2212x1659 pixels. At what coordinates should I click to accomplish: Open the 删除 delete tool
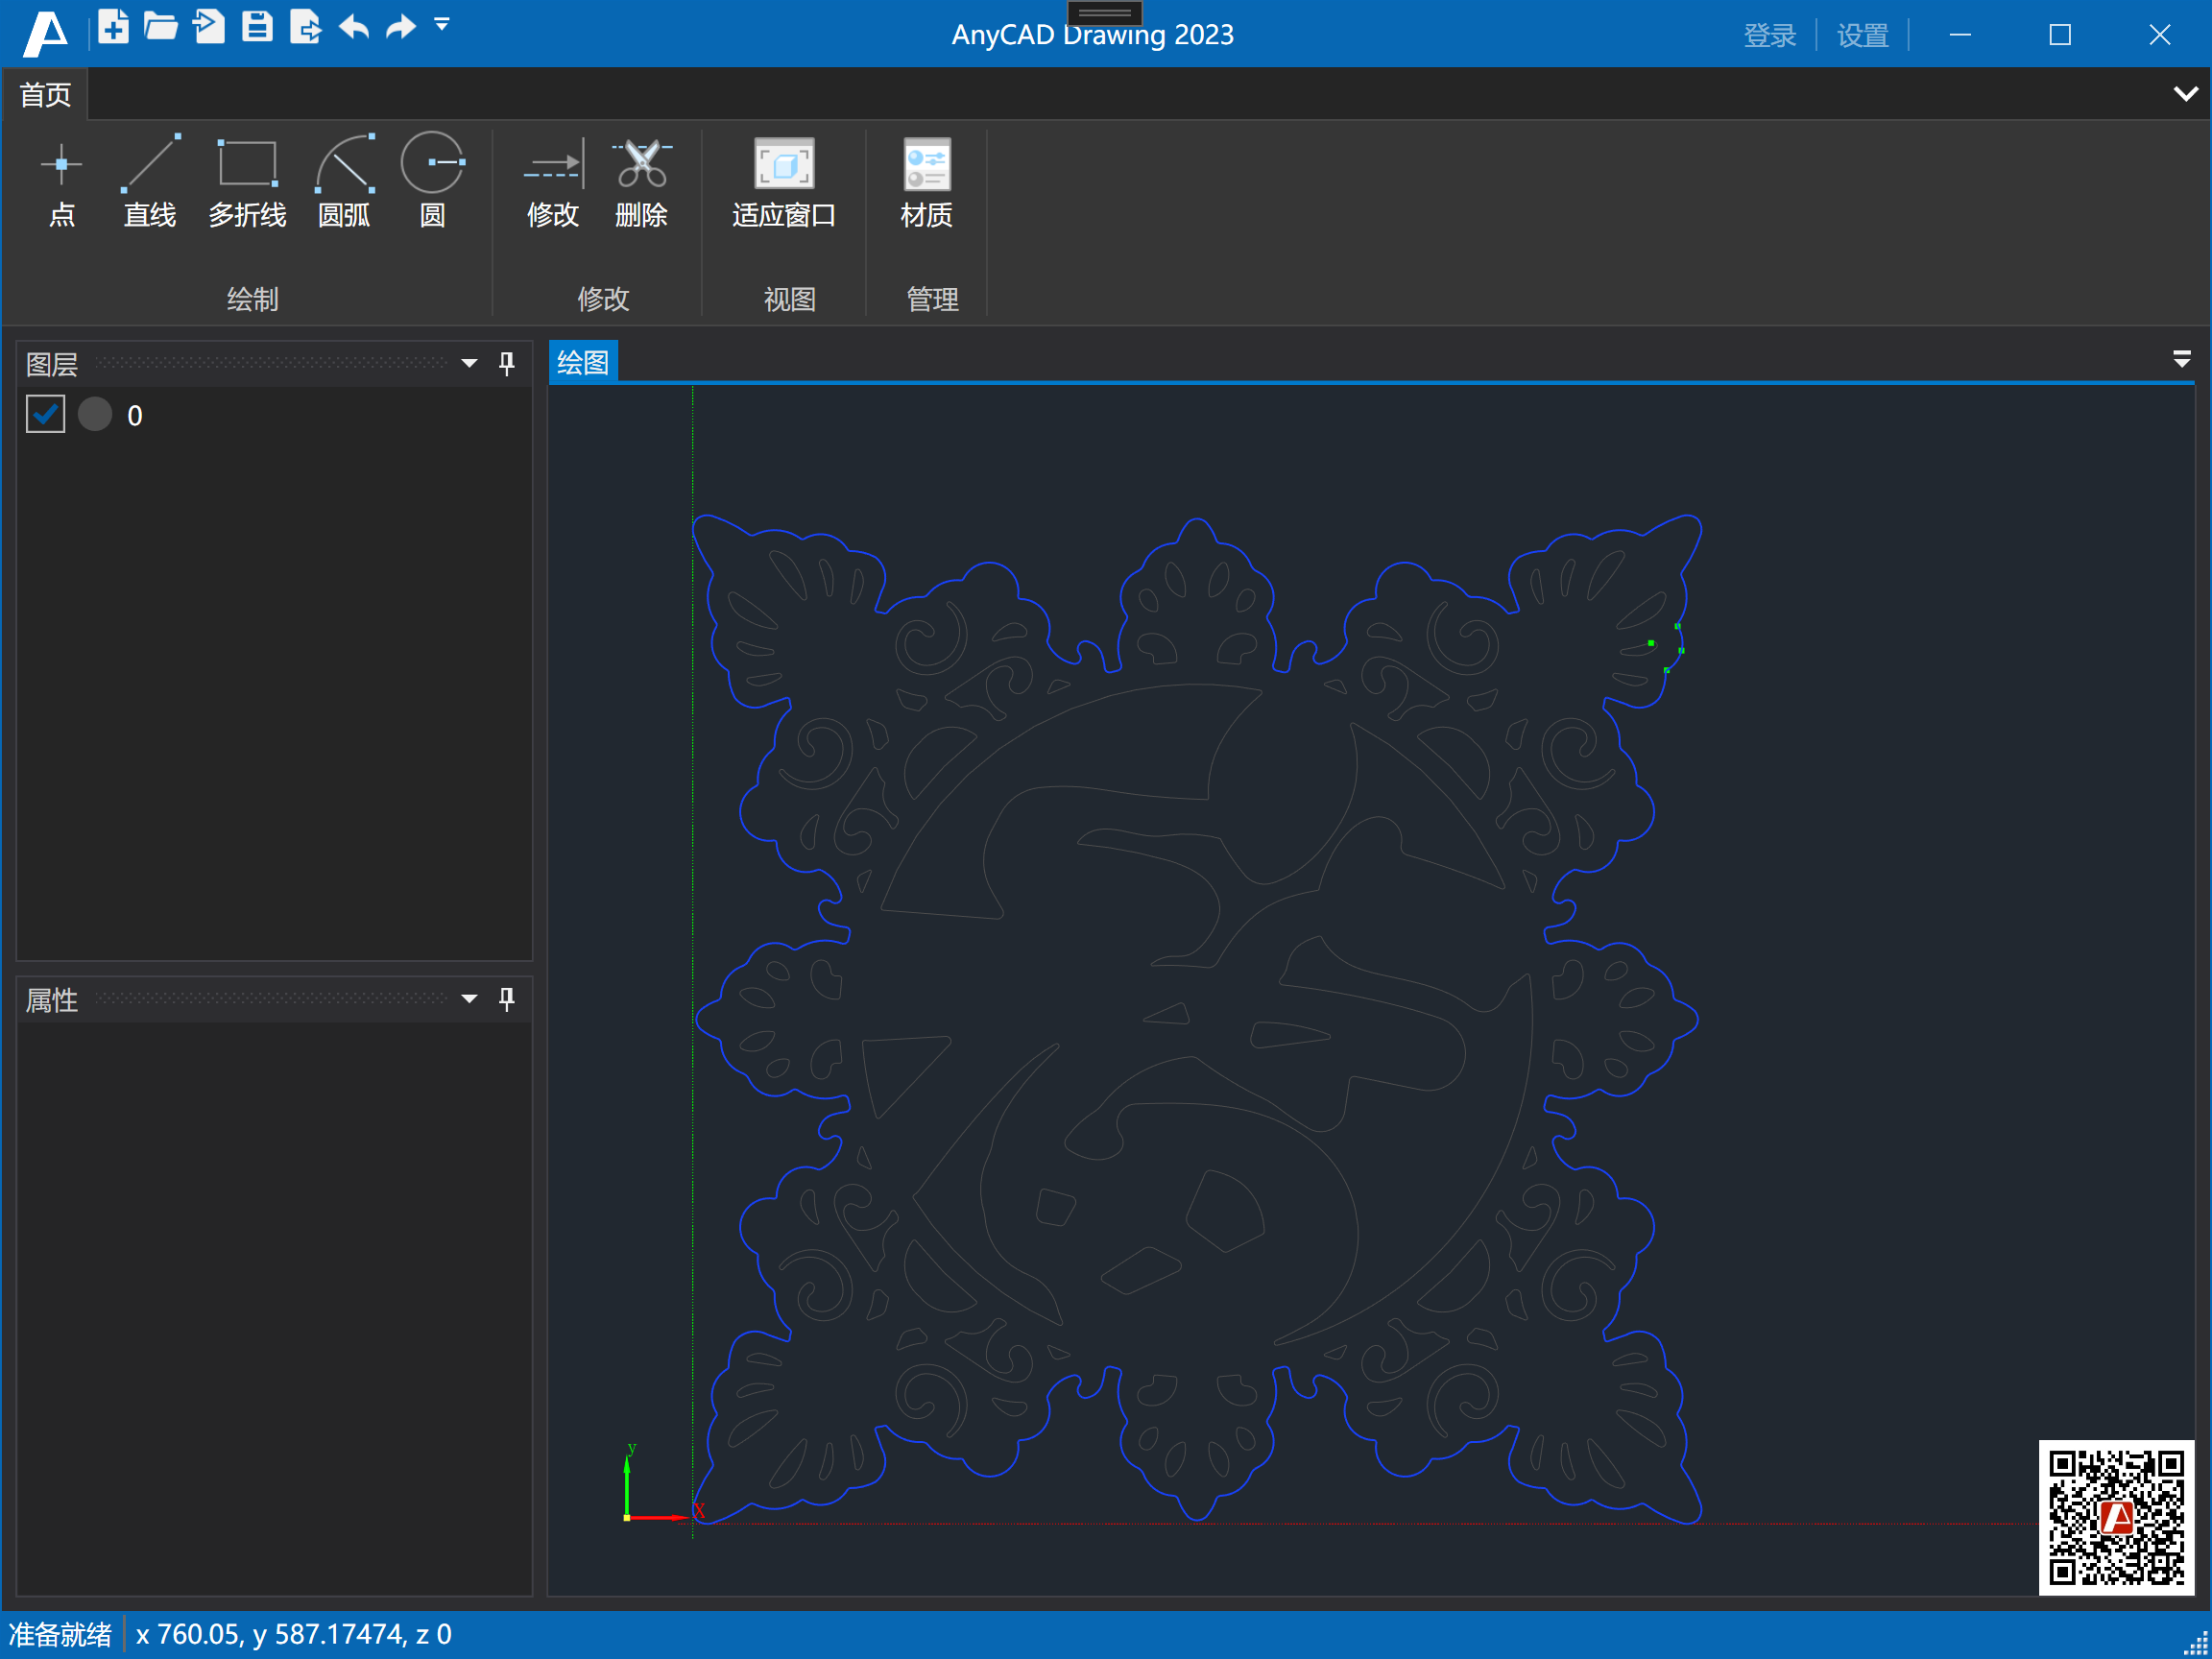(x=641, y=183)
